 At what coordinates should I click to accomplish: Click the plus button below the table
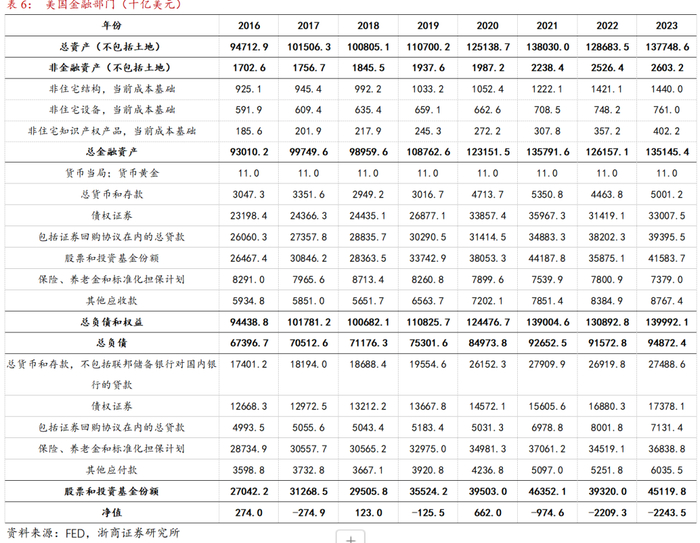pyautogui.click(x=350, y=538)
